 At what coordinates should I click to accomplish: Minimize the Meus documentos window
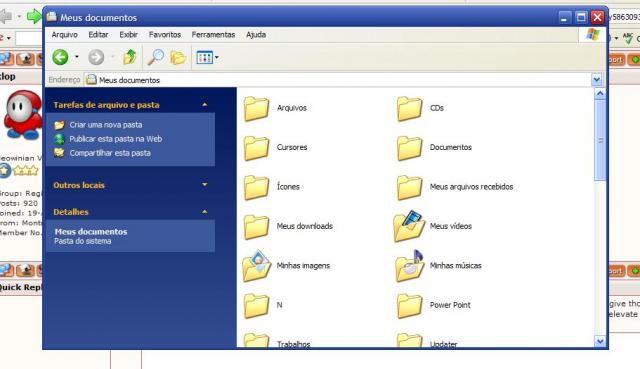pos(564,17)
